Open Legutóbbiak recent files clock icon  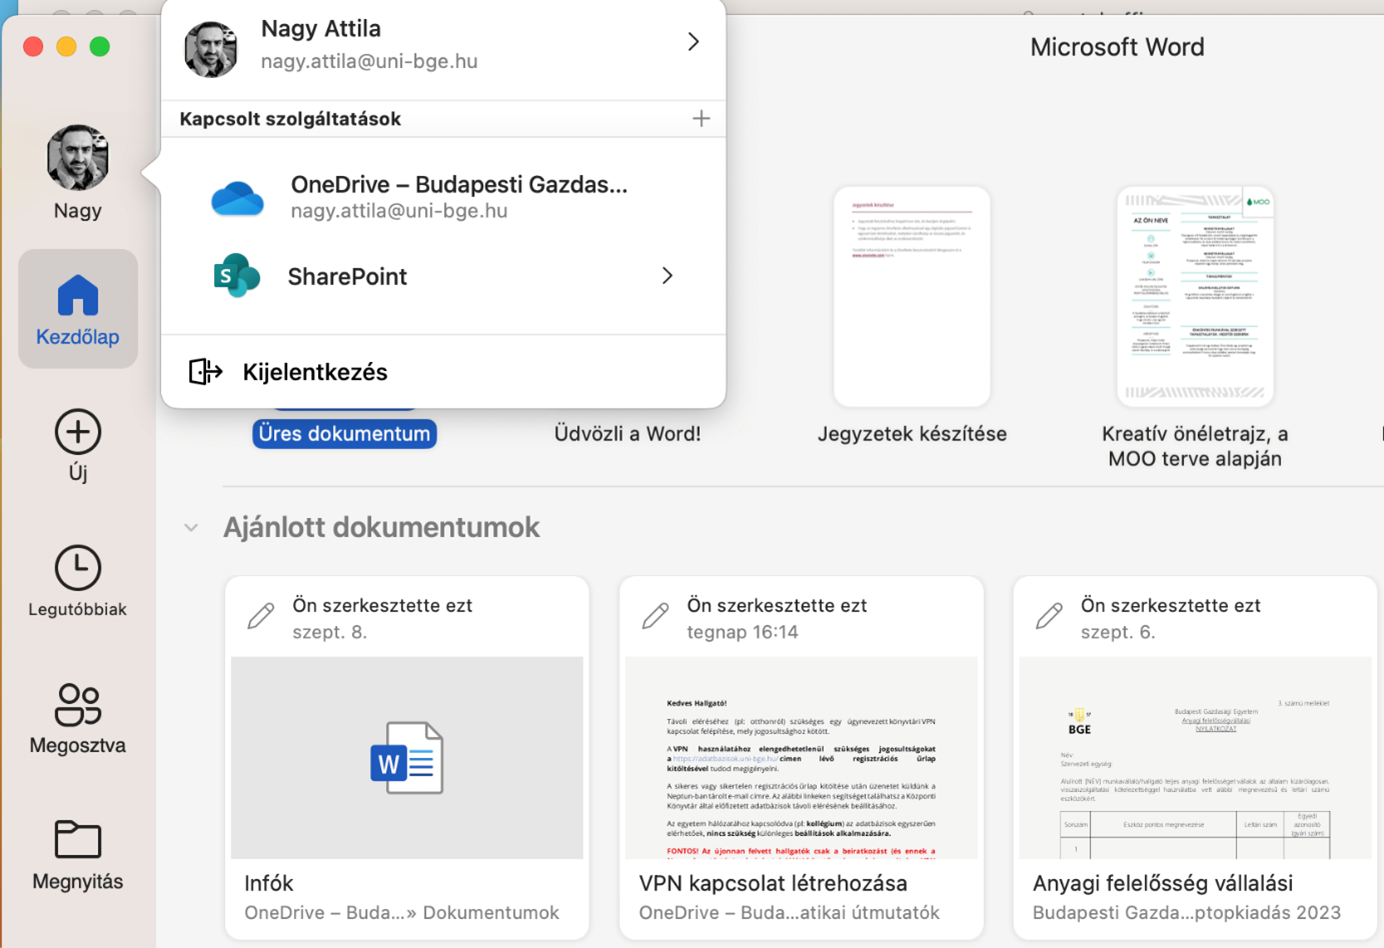(78, 568)
